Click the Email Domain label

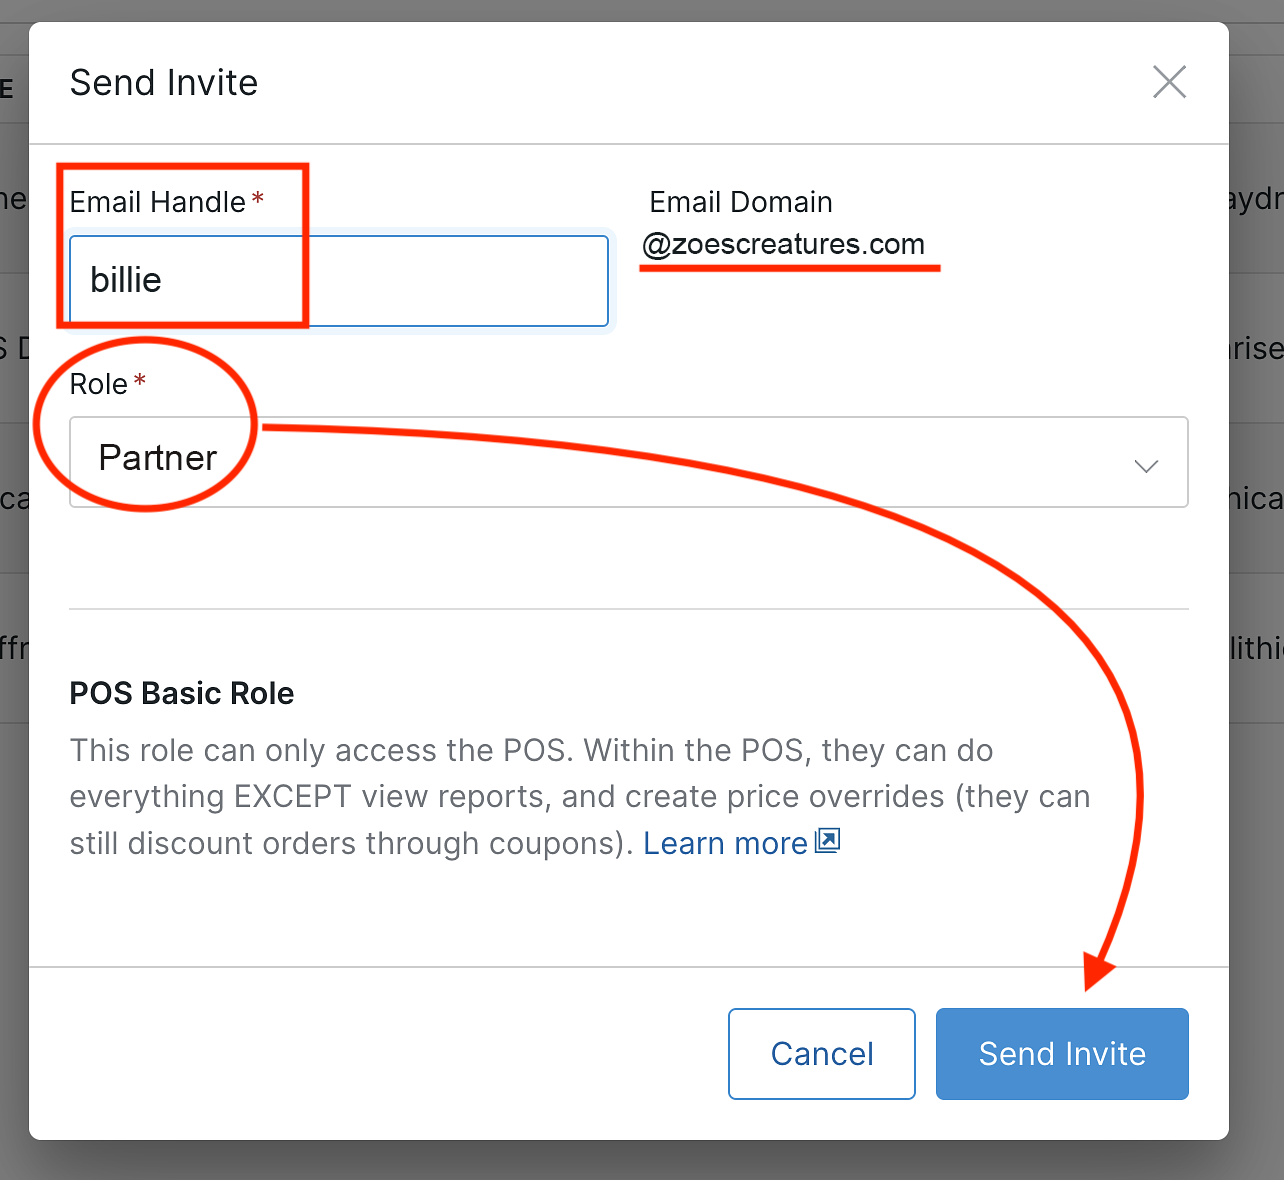pos(740,202)
